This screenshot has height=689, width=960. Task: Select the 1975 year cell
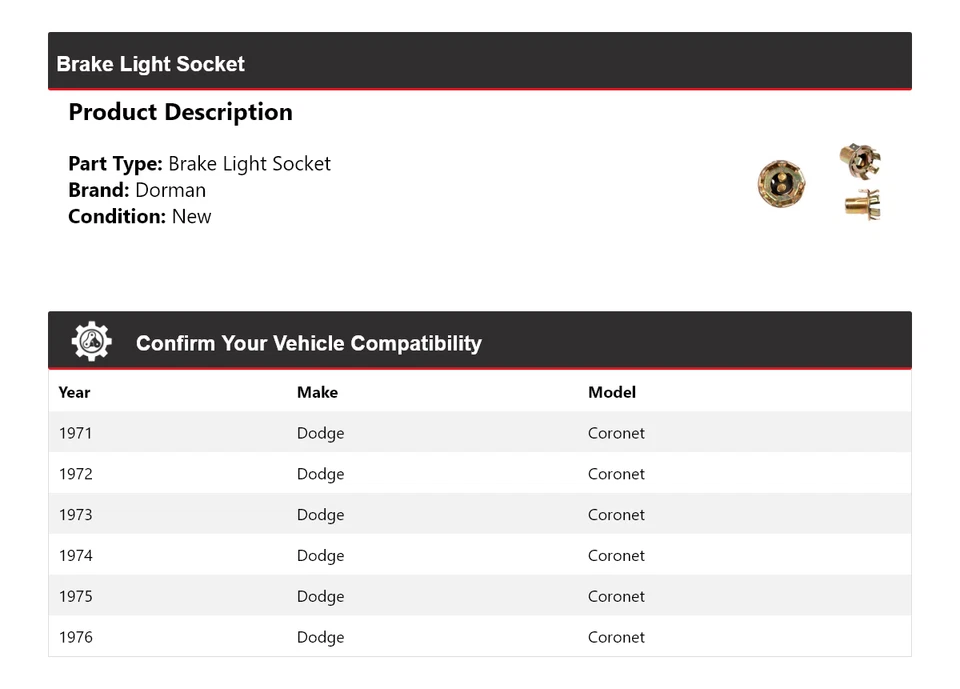coord(76,597)
